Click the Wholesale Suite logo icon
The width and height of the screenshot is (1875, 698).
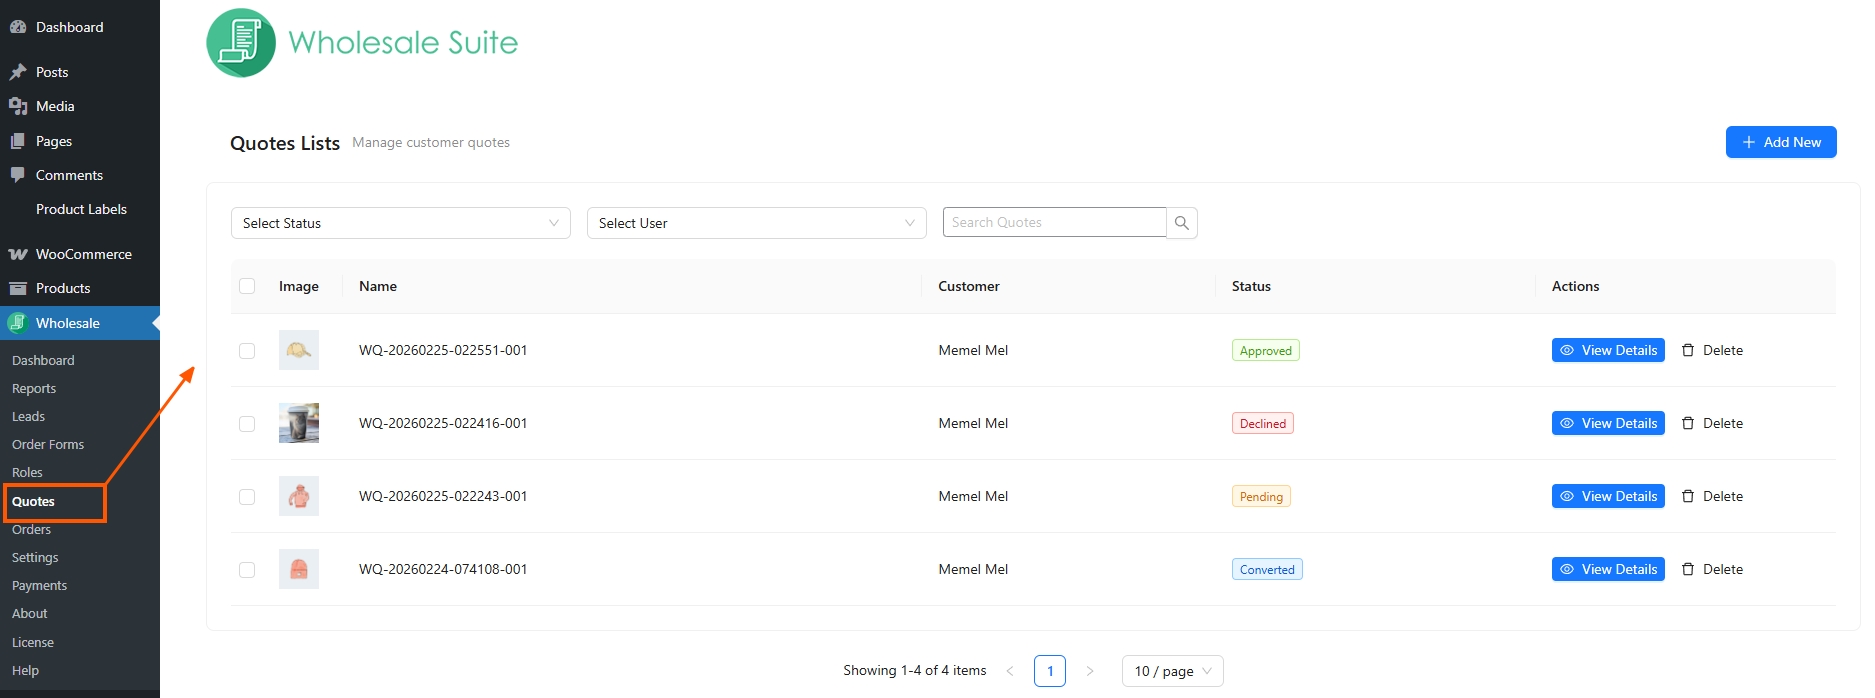tap(241, 43)
